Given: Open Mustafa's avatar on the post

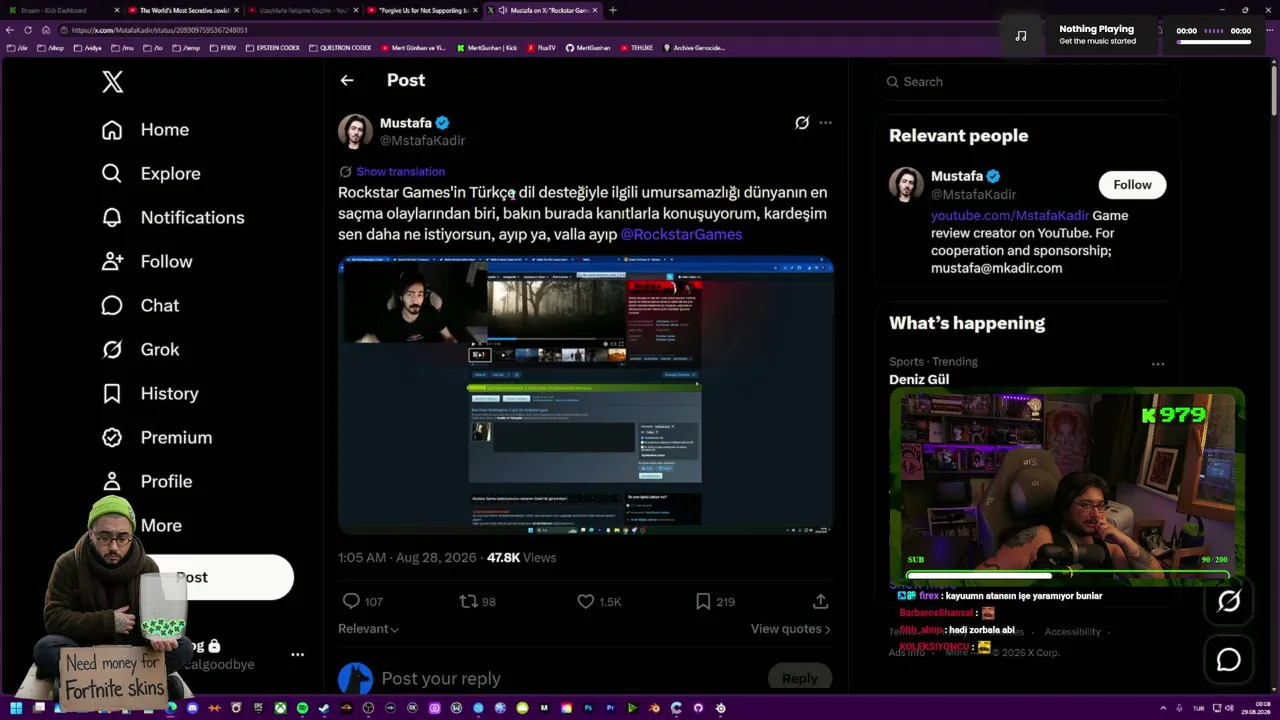Looking at the screenshot, I should pyautogui.click(x=355, y=131).
